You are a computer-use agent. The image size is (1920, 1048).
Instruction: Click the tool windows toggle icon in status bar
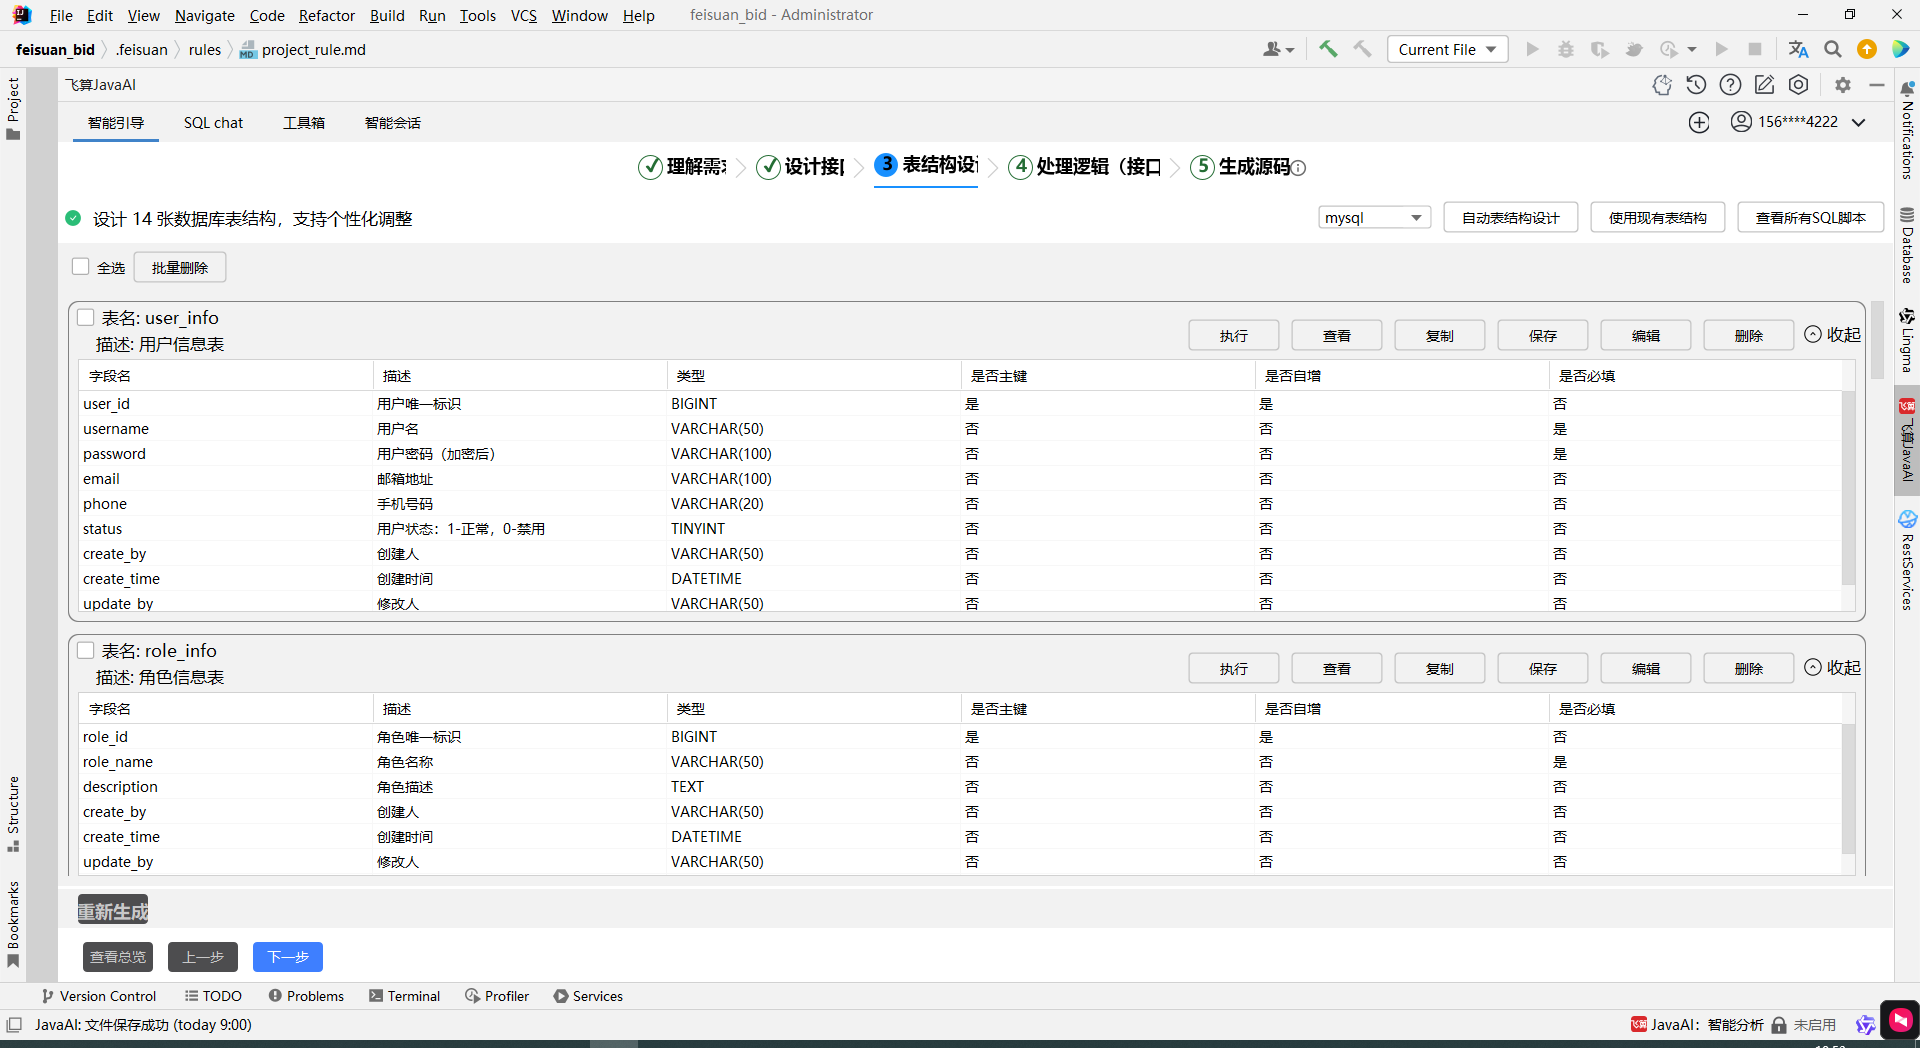[x=14, y=1025]
